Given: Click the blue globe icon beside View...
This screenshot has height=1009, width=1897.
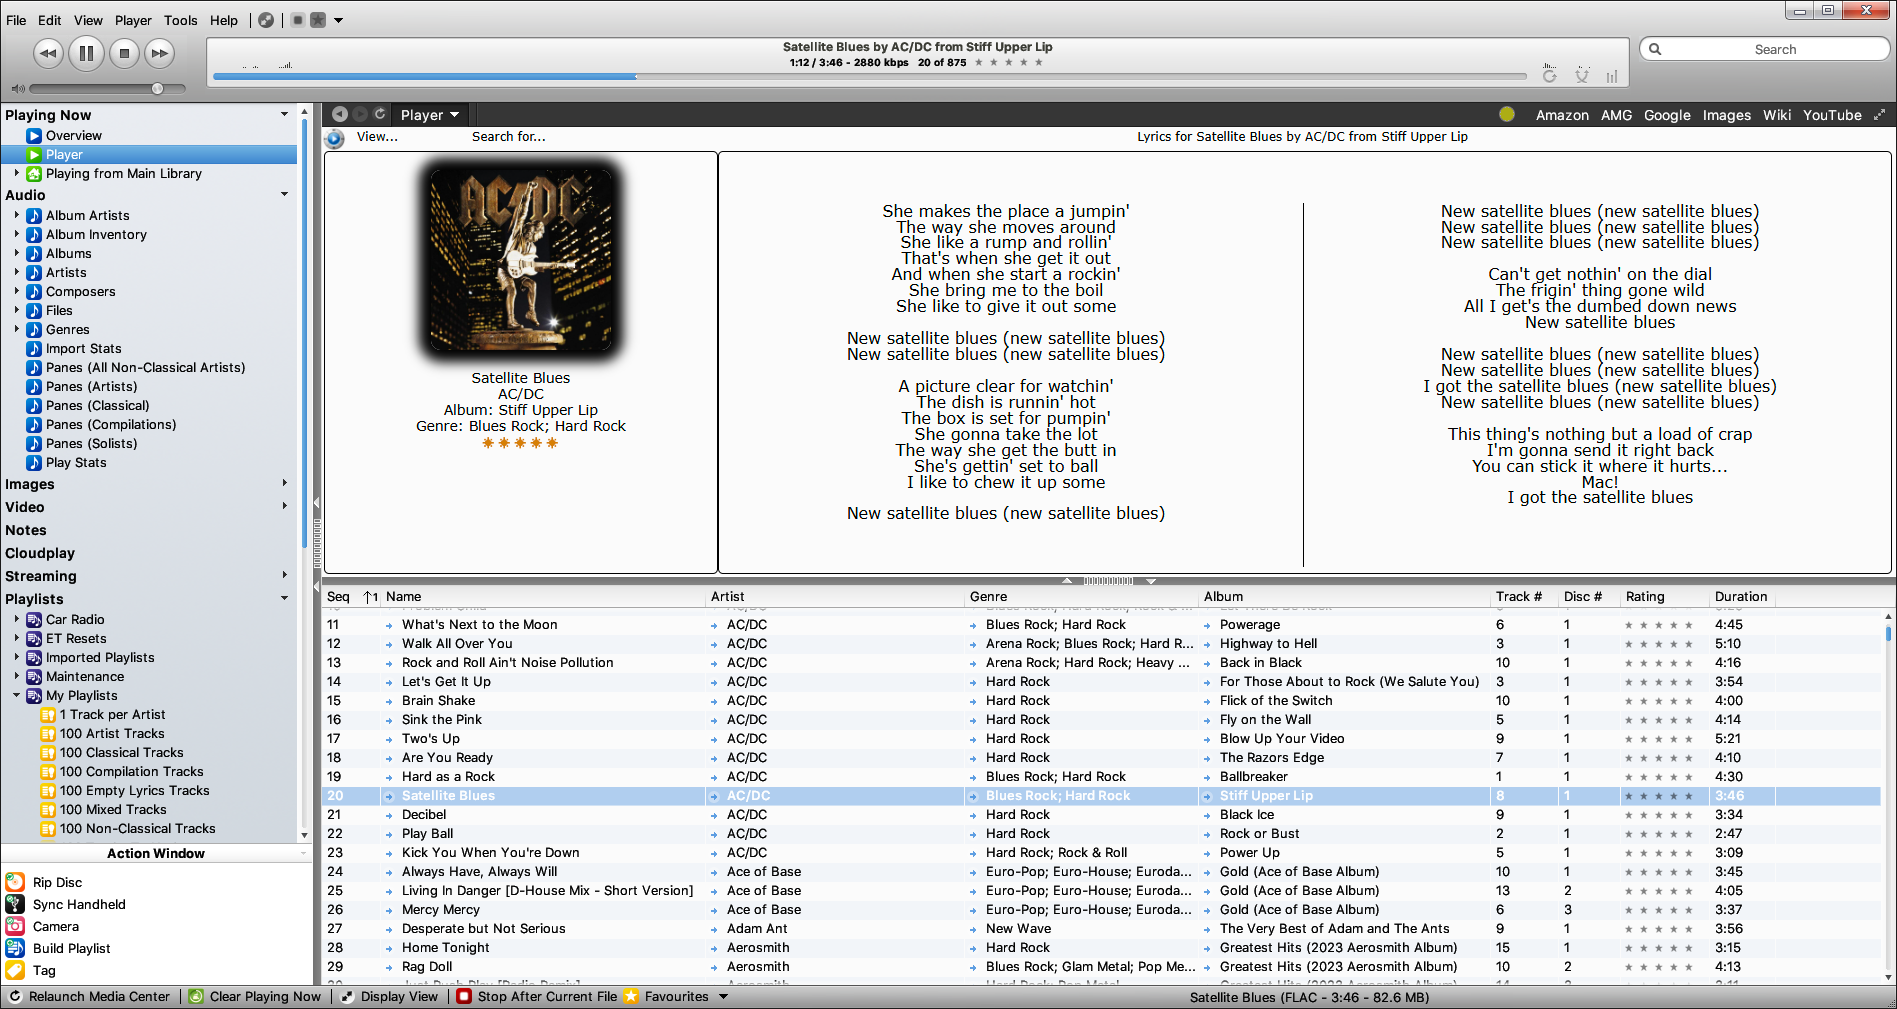Looking at the screenshot, I should pos(335,139).
